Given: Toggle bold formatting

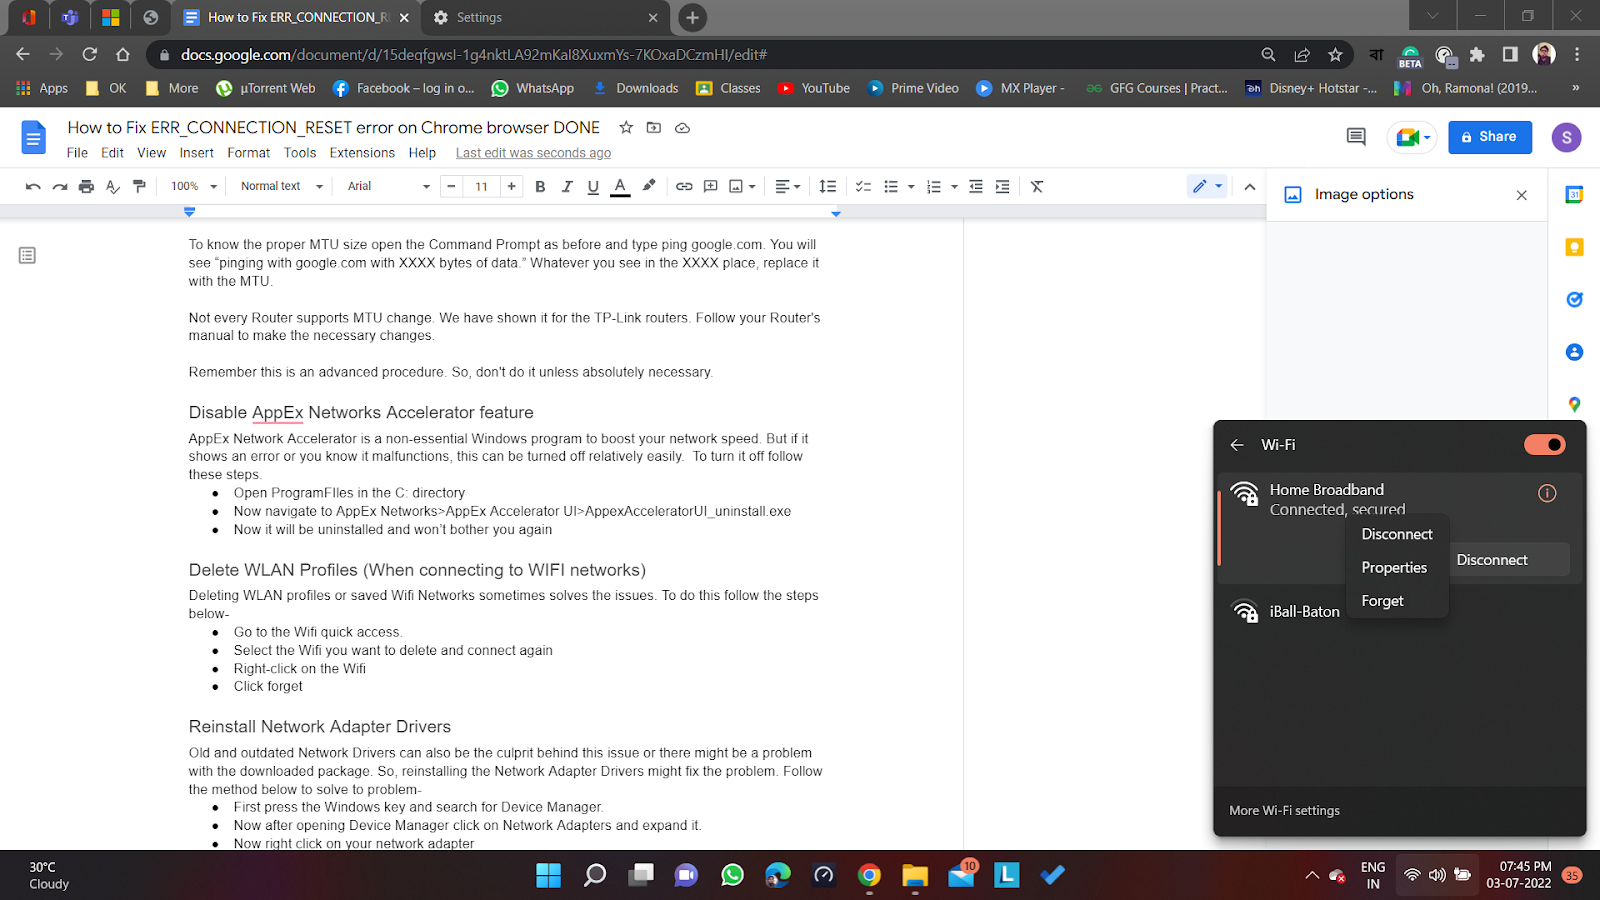Looking at the screenshot, I should [540, 186].
